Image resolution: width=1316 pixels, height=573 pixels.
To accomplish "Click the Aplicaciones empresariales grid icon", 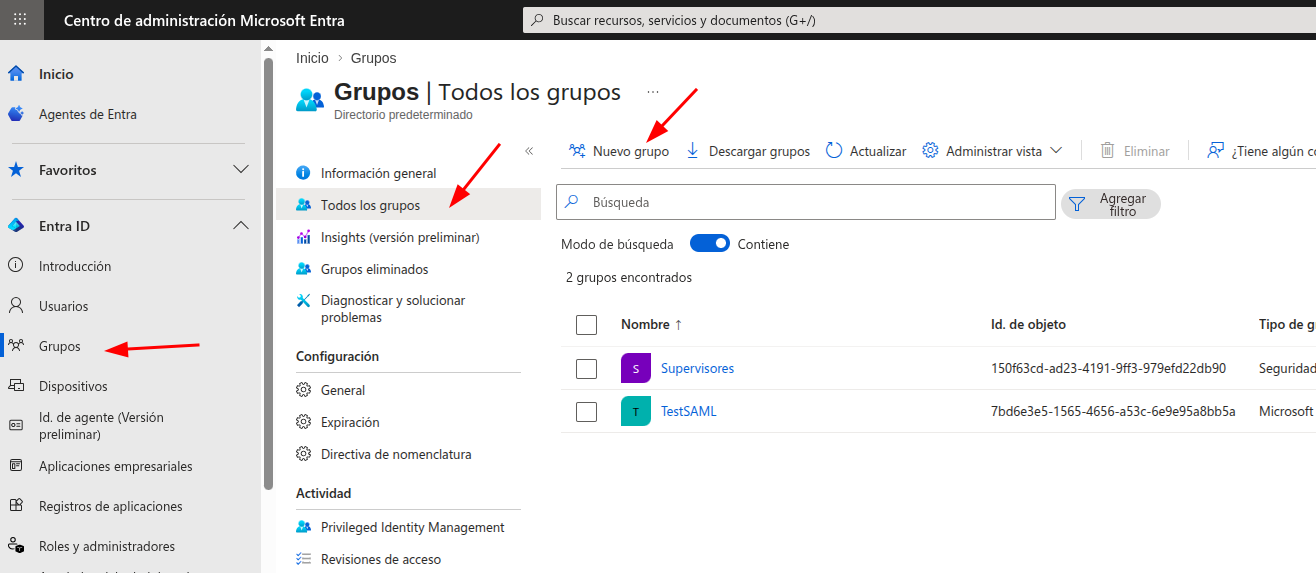I will [x=16, y=466].
